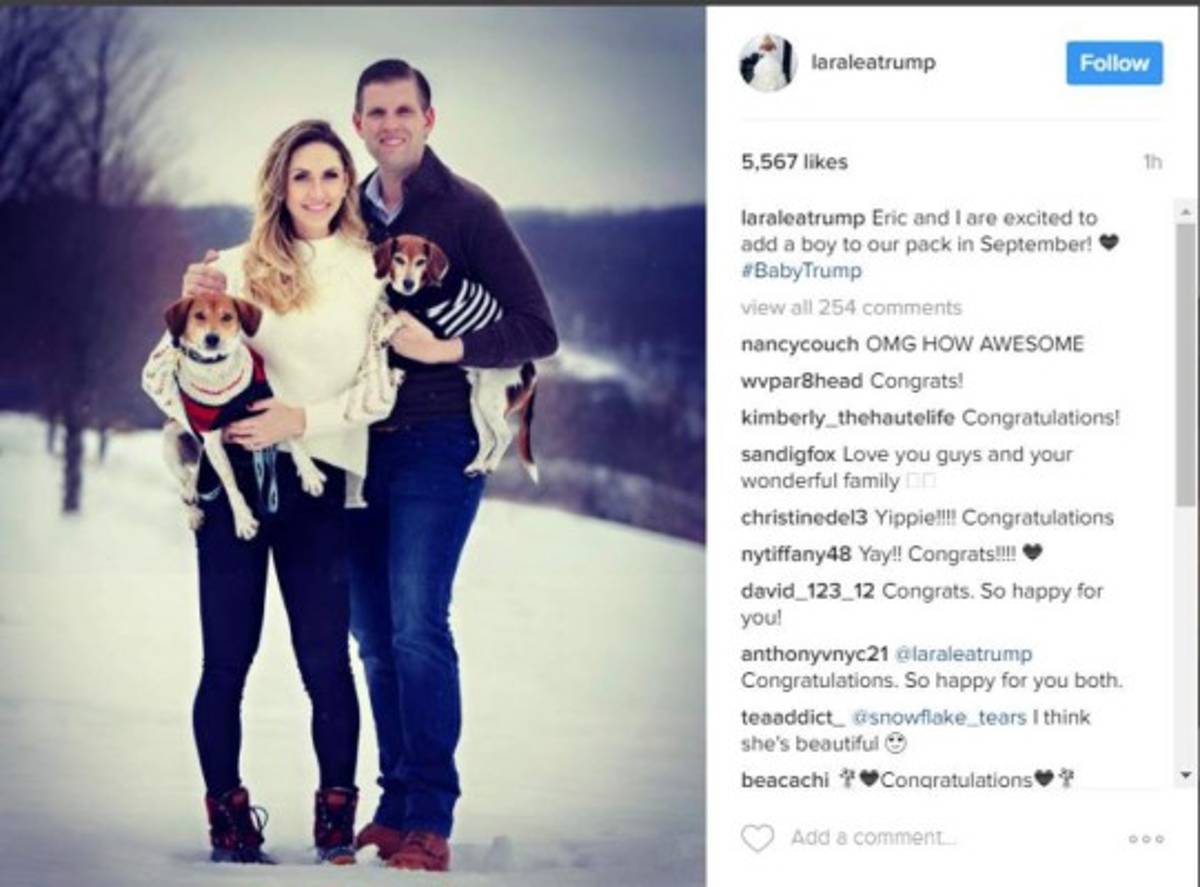Click the scrollbar down arrow
The height and width of the screenshot is (887, 1200).
(1185, 775)
